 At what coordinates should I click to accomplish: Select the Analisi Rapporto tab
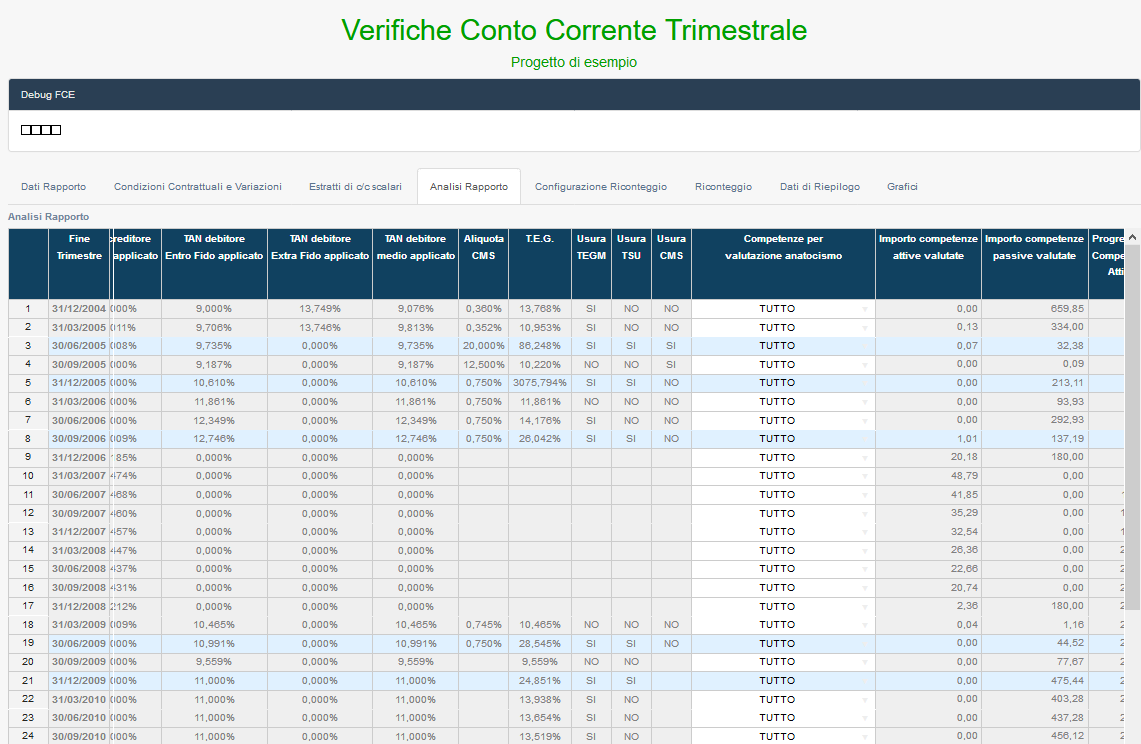[x=469, y=186]
